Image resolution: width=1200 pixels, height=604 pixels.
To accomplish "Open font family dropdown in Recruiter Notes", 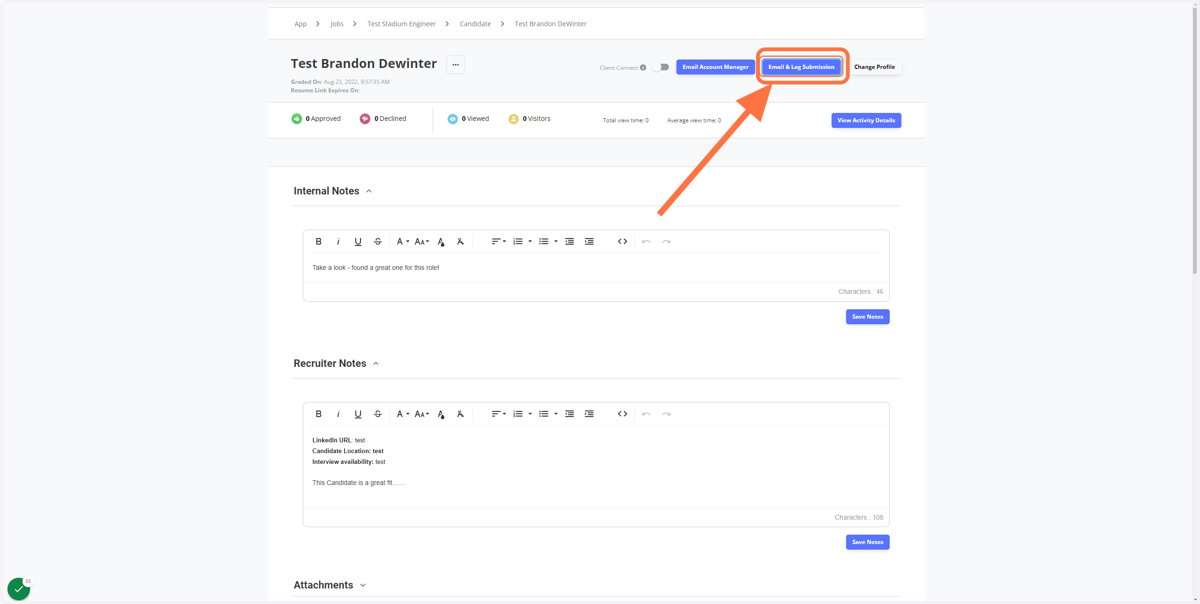I will 402,414.
